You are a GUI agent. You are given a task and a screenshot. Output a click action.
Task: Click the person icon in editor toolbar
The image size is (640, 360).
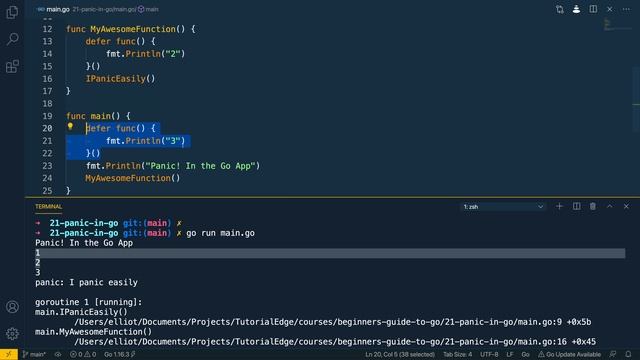tap(576, 9)
